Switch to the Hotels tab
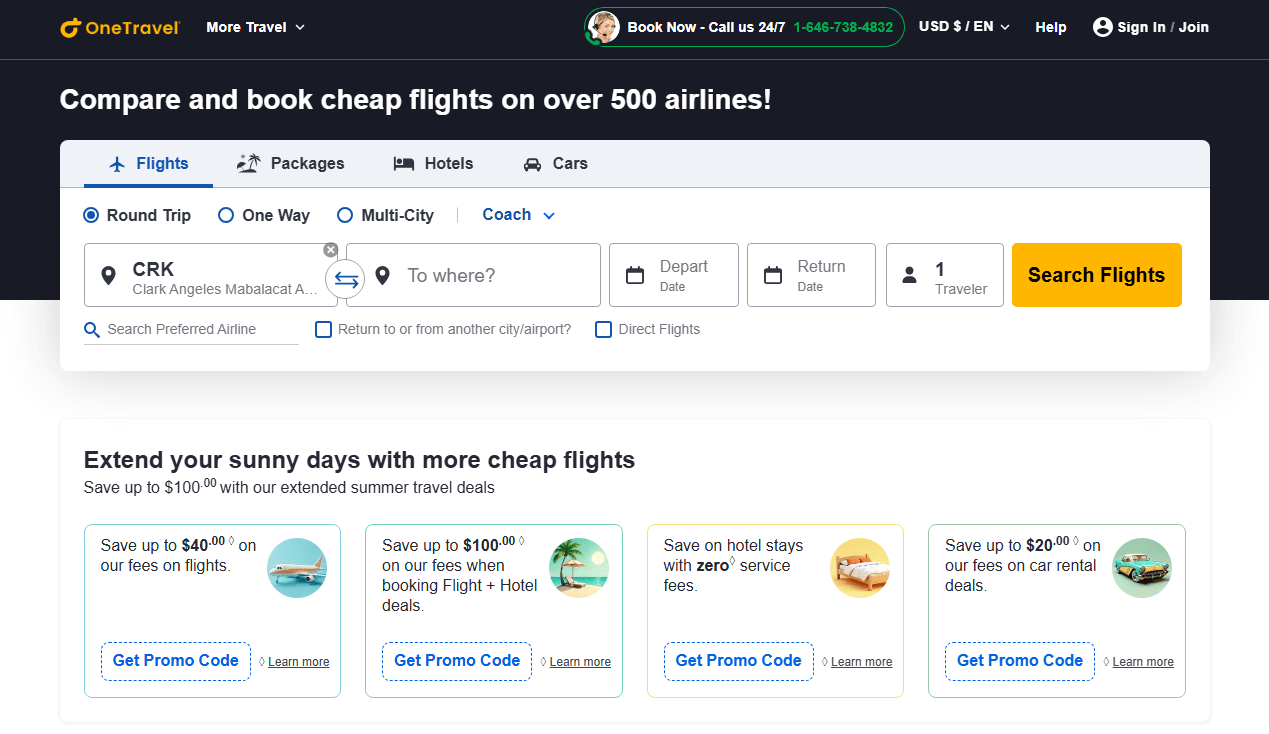Viewport: 1269px width, 734px height. pyautogui.click(x=433, y=164)
